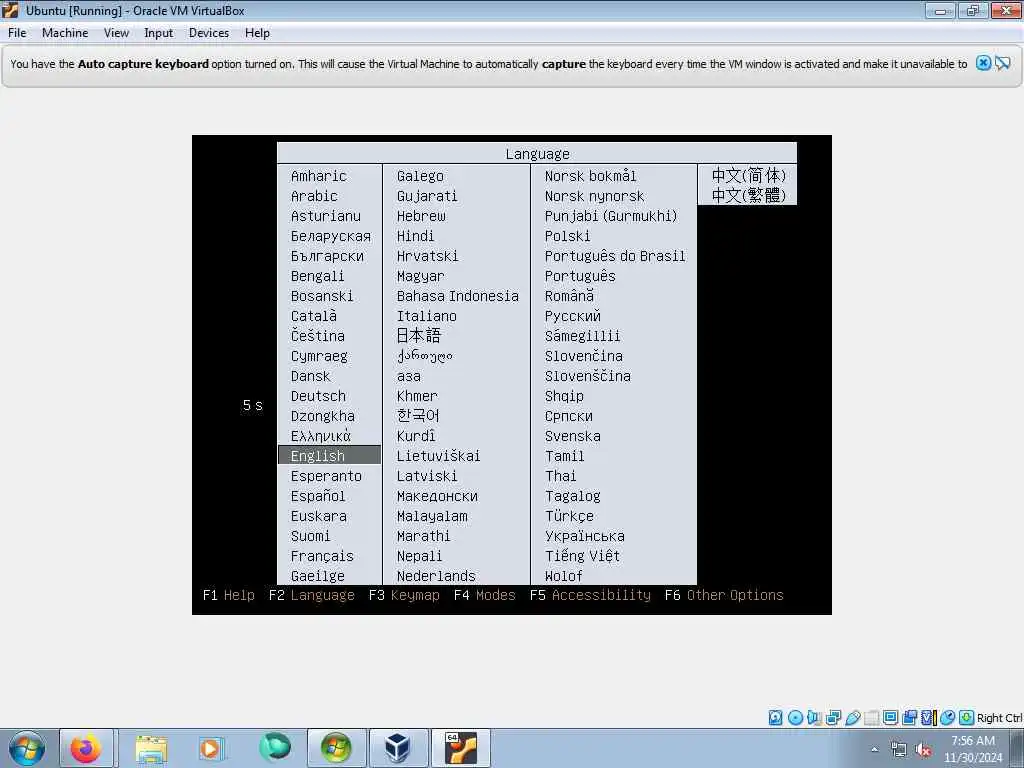The height and width of the screenshot is (768, 1024).
Task: Open the Windows Start menu orb
Action: [x=27, y=748]
